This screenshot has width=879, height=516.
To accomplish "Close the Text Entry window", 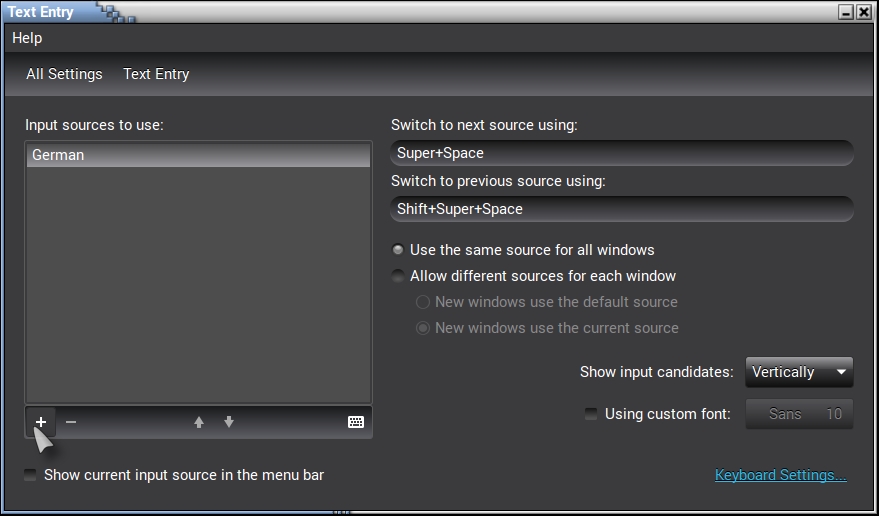I will [864, 12].
